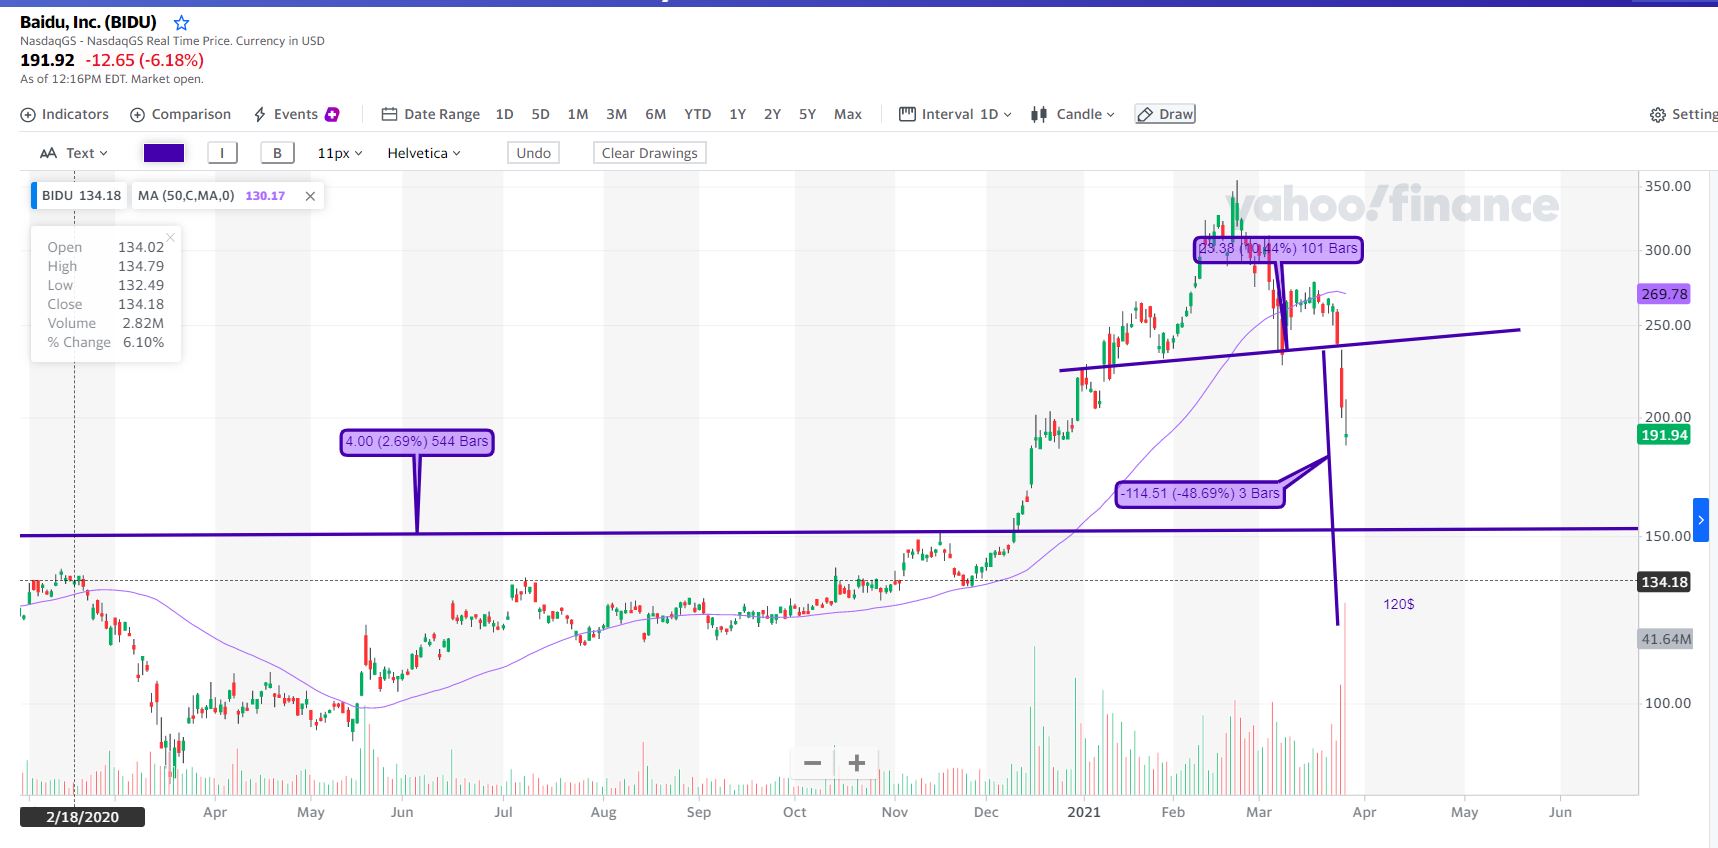Toggle the Draw tool button

tap(1165, 114)
